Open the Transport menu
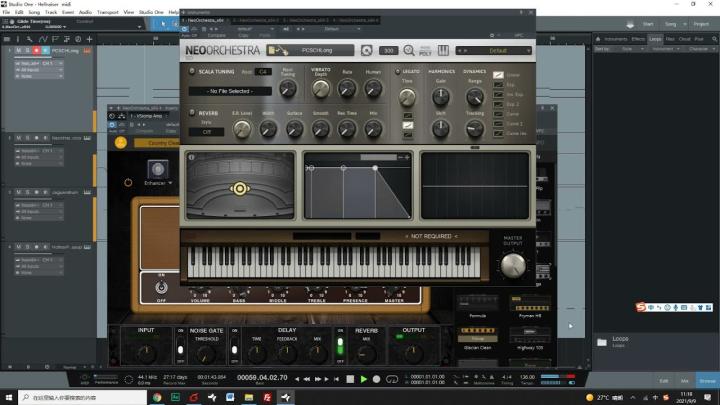 [x=108, y=12]
